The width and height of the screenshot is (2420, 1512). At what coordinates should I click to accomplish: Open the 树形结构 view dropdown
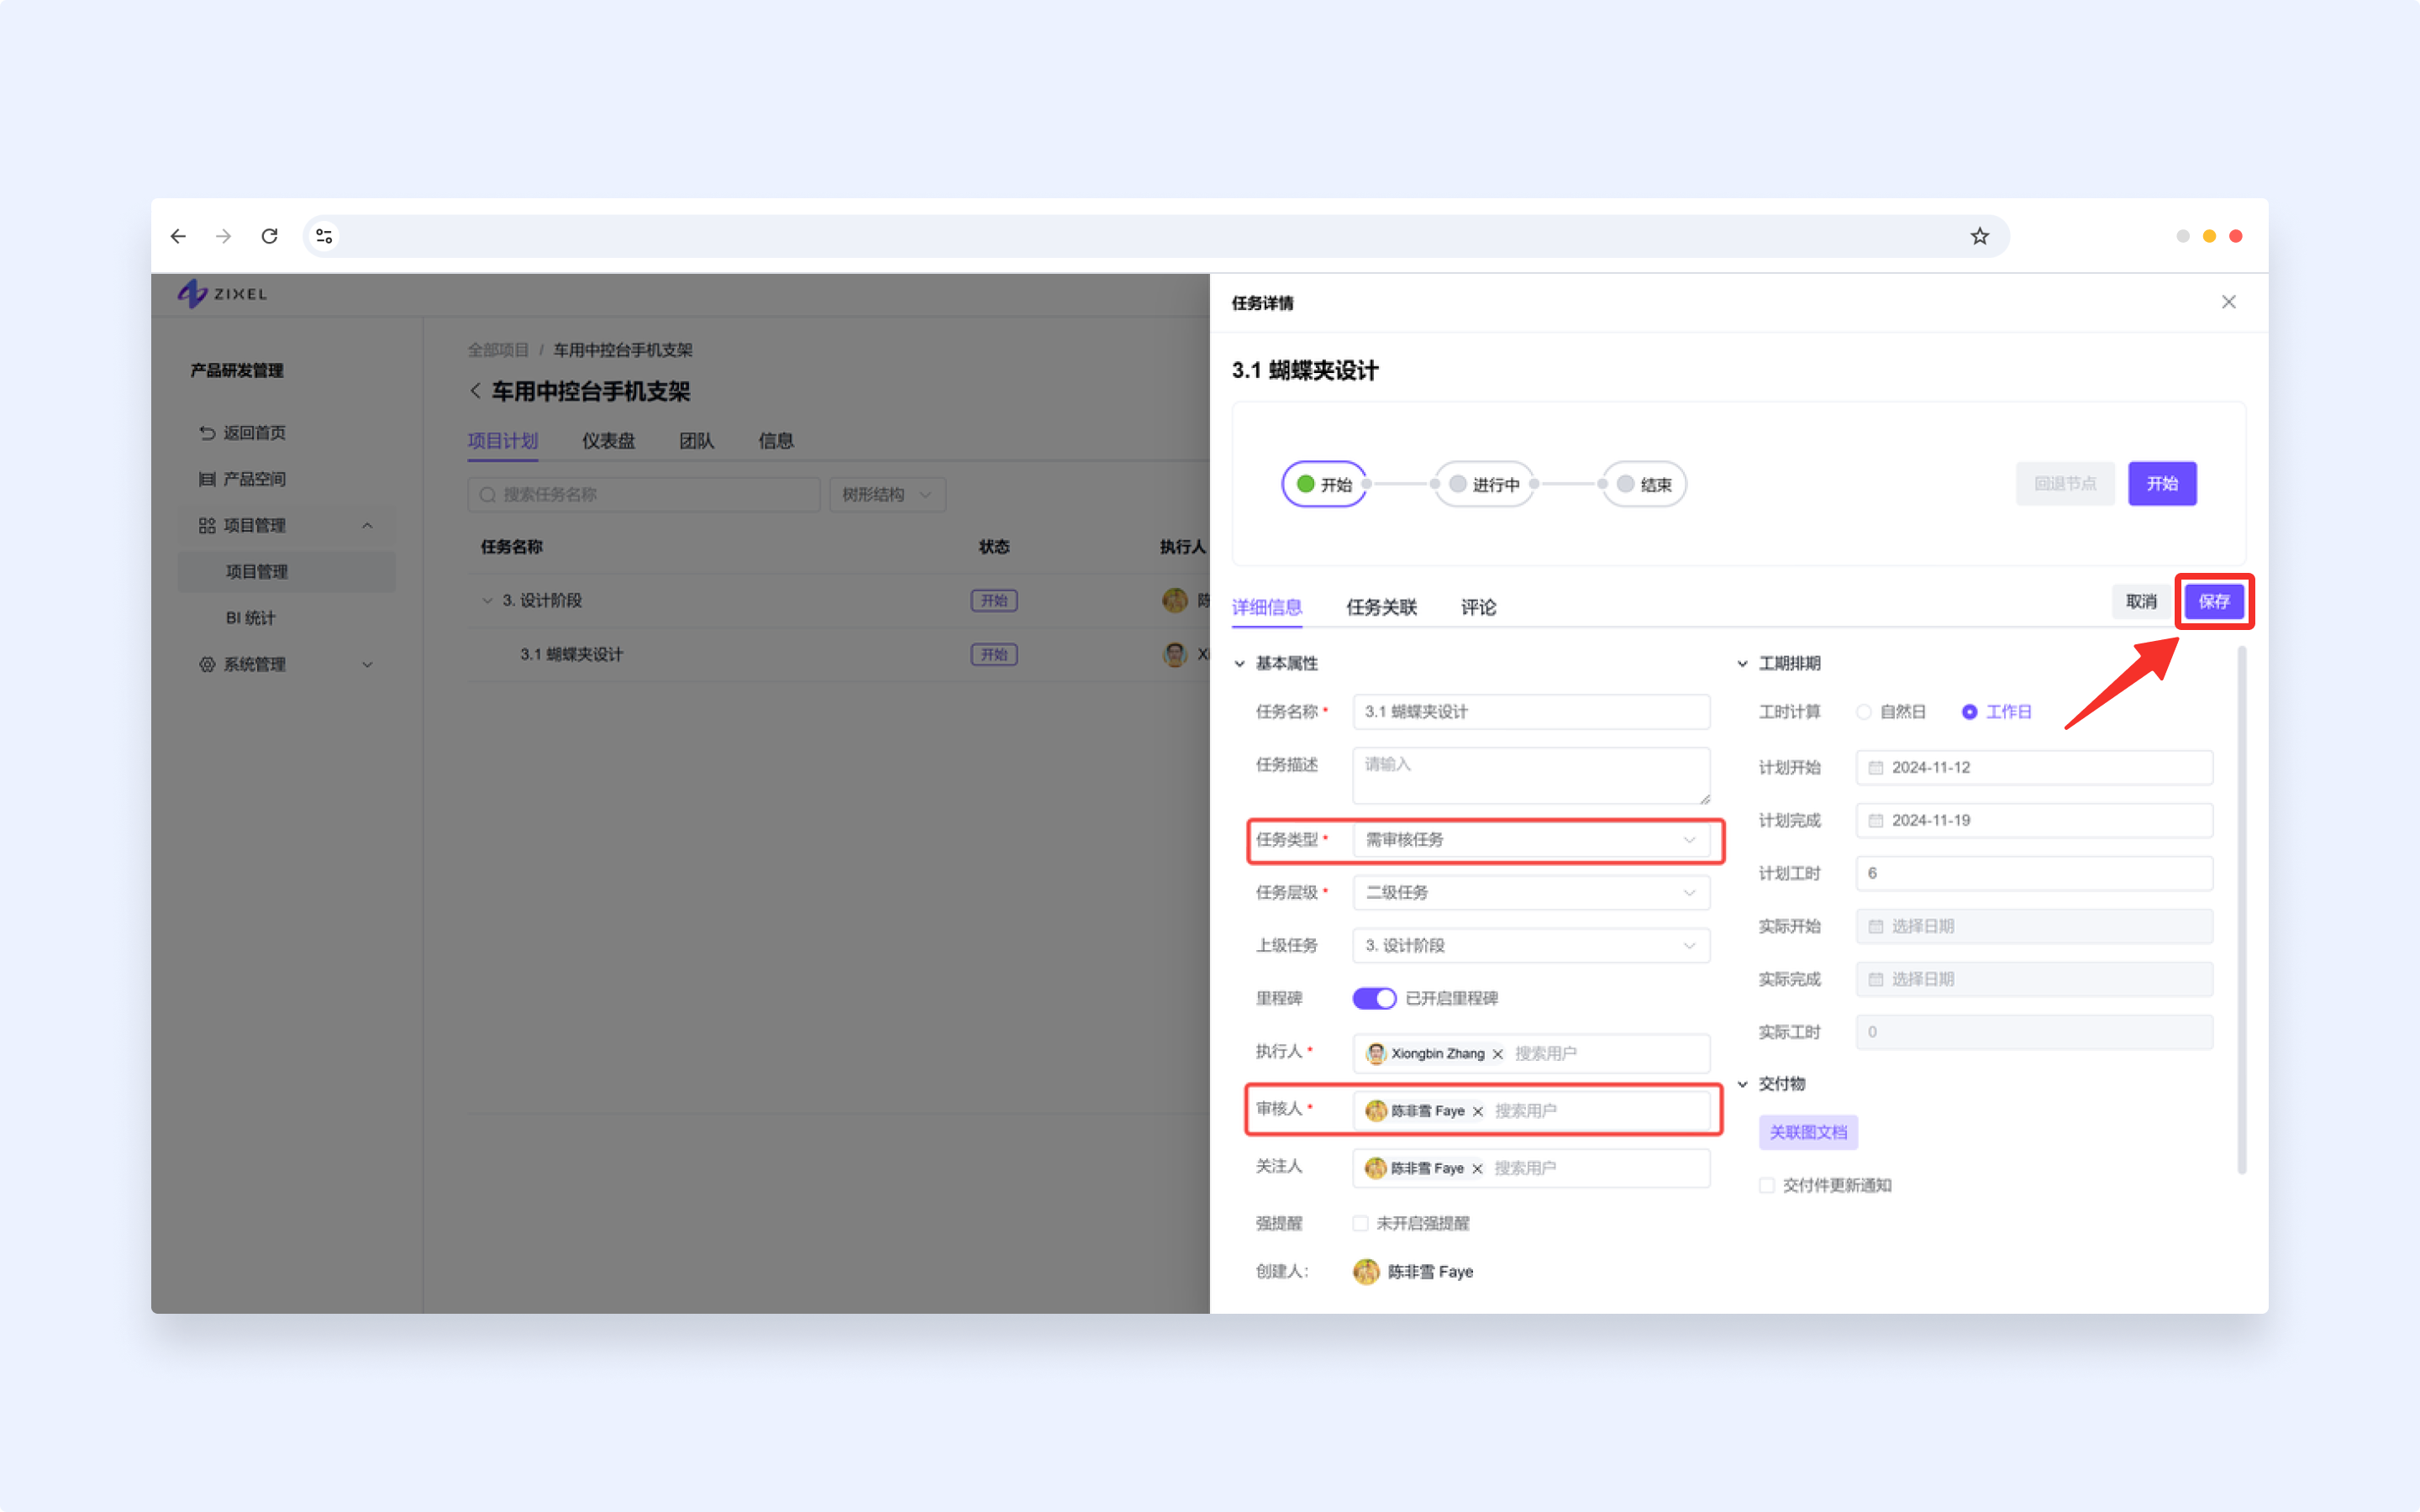coord(888,495)
